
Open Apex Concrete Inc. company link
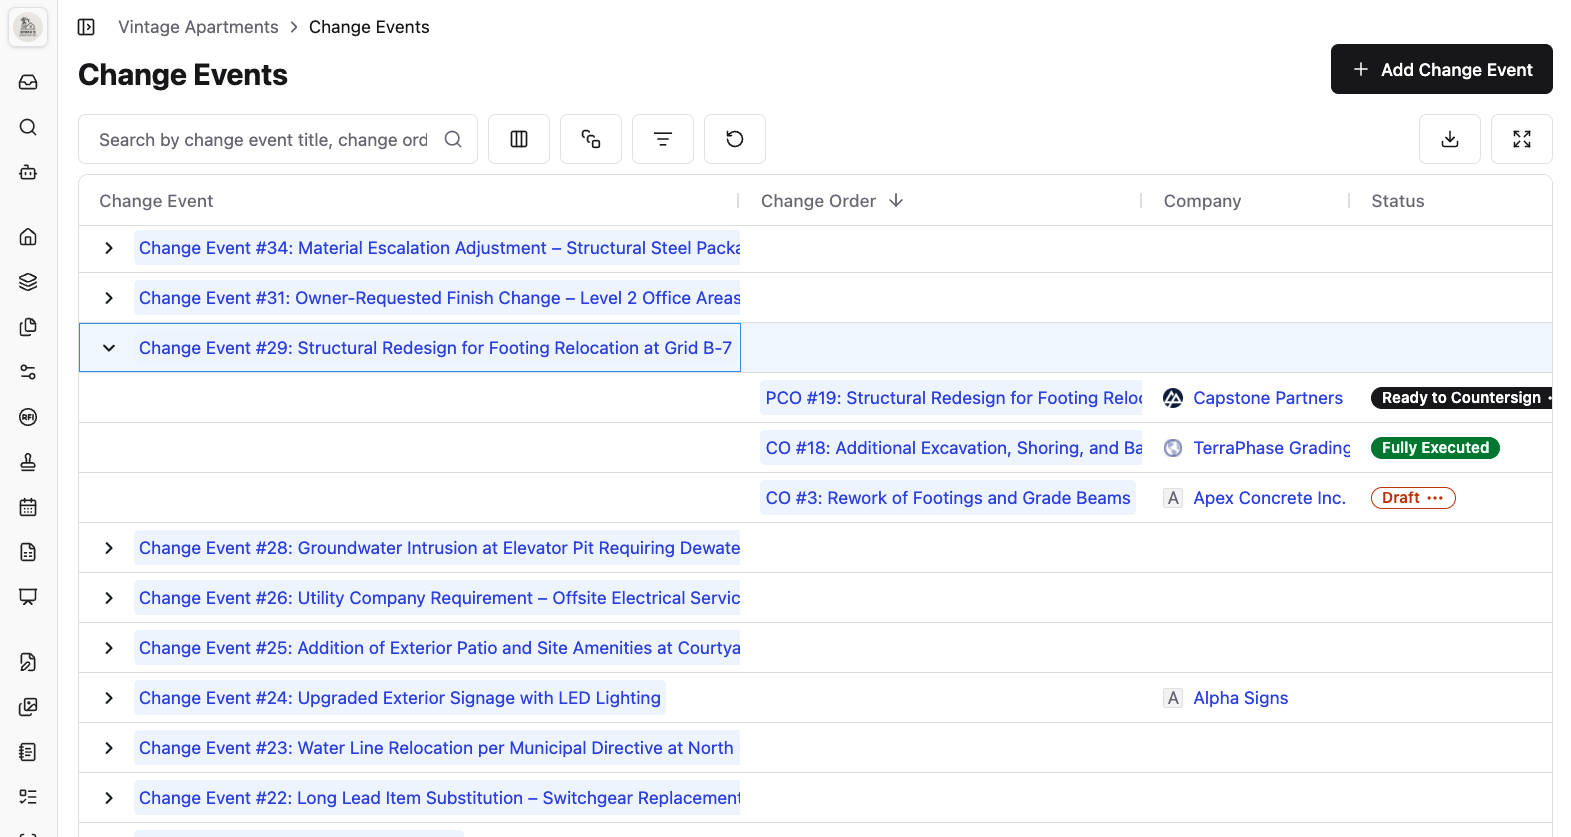point(1269,498)
